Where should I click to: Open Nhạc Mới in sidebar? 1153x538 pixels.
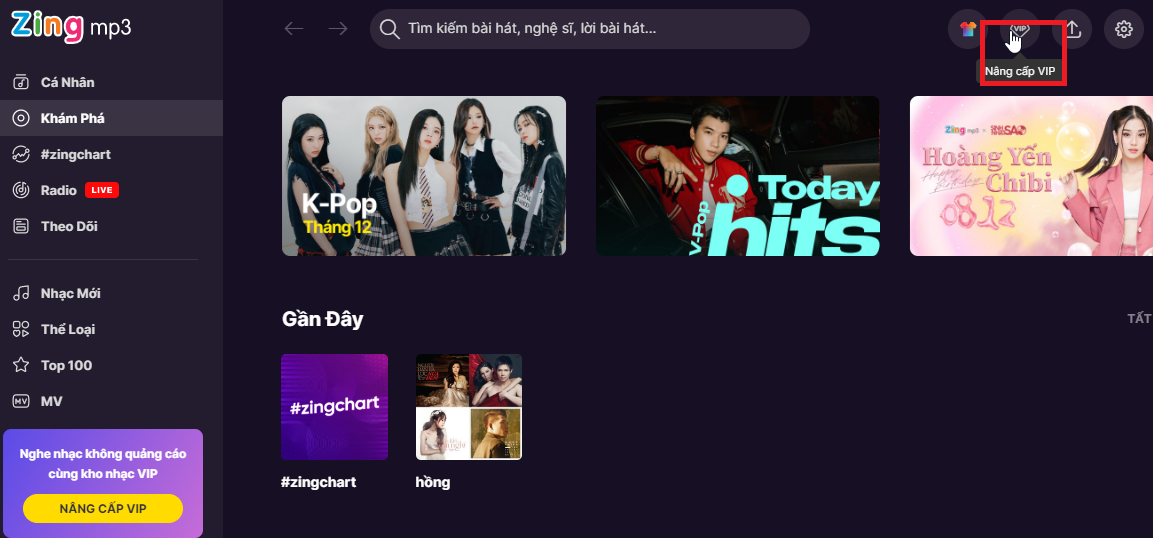pos(71,293)
